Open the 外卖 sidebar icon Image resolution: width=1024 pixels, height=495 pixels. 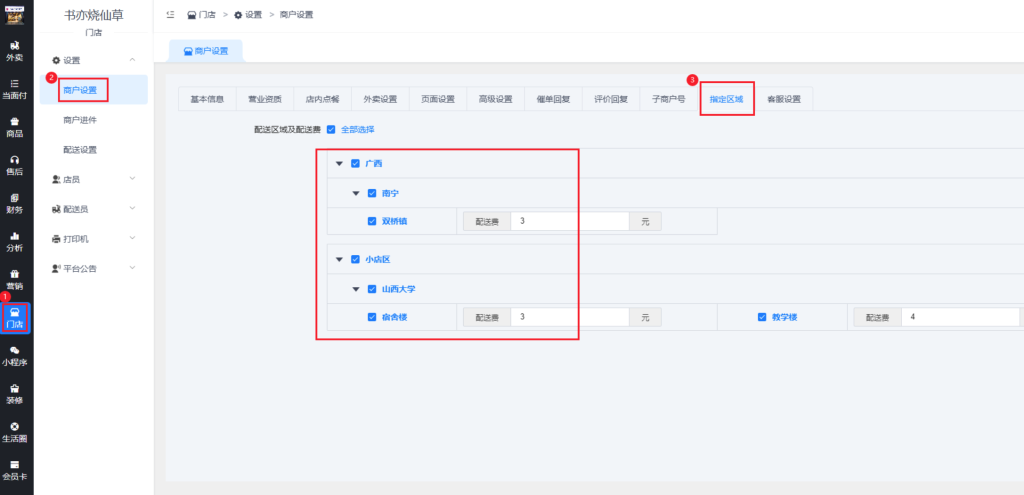coord(15,51)
